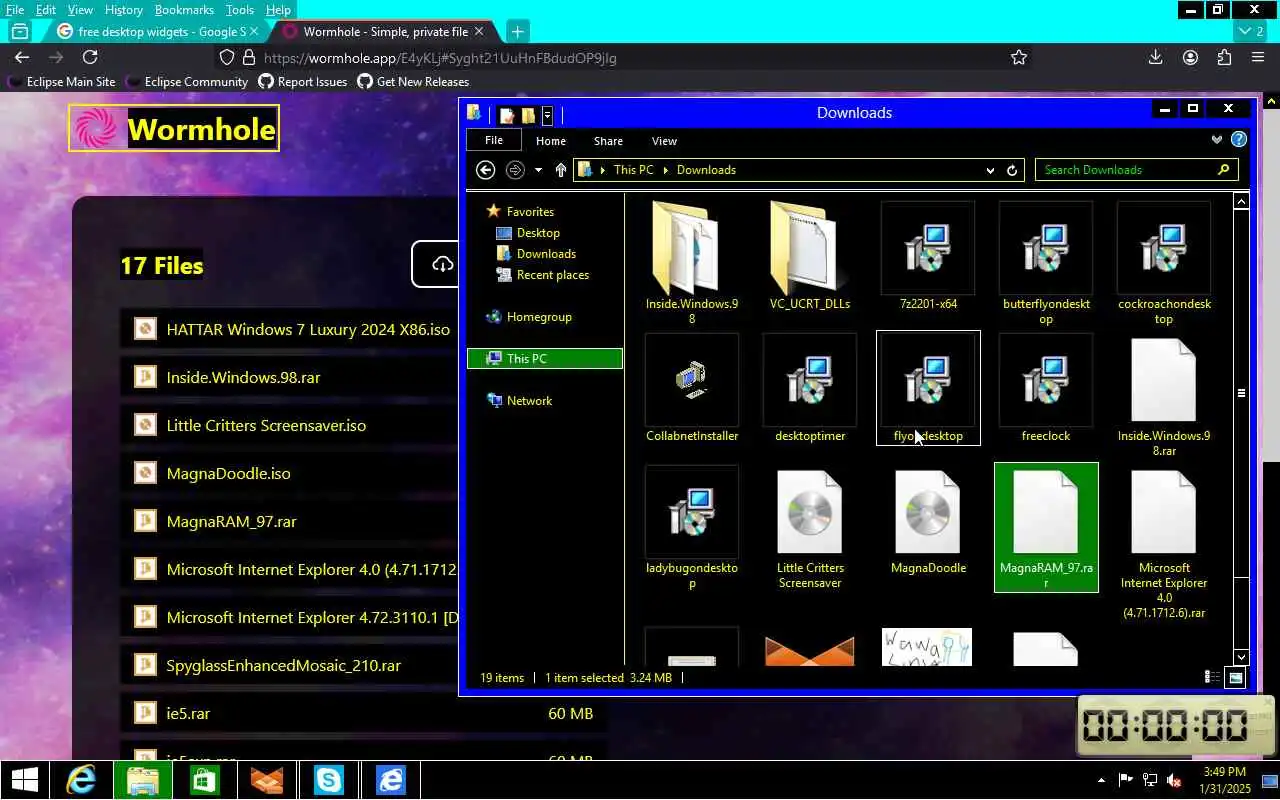This screenshot has width=1280, height=800.
Task: Select Homegroup in navigation pane
Action: [x=529, y=317]
